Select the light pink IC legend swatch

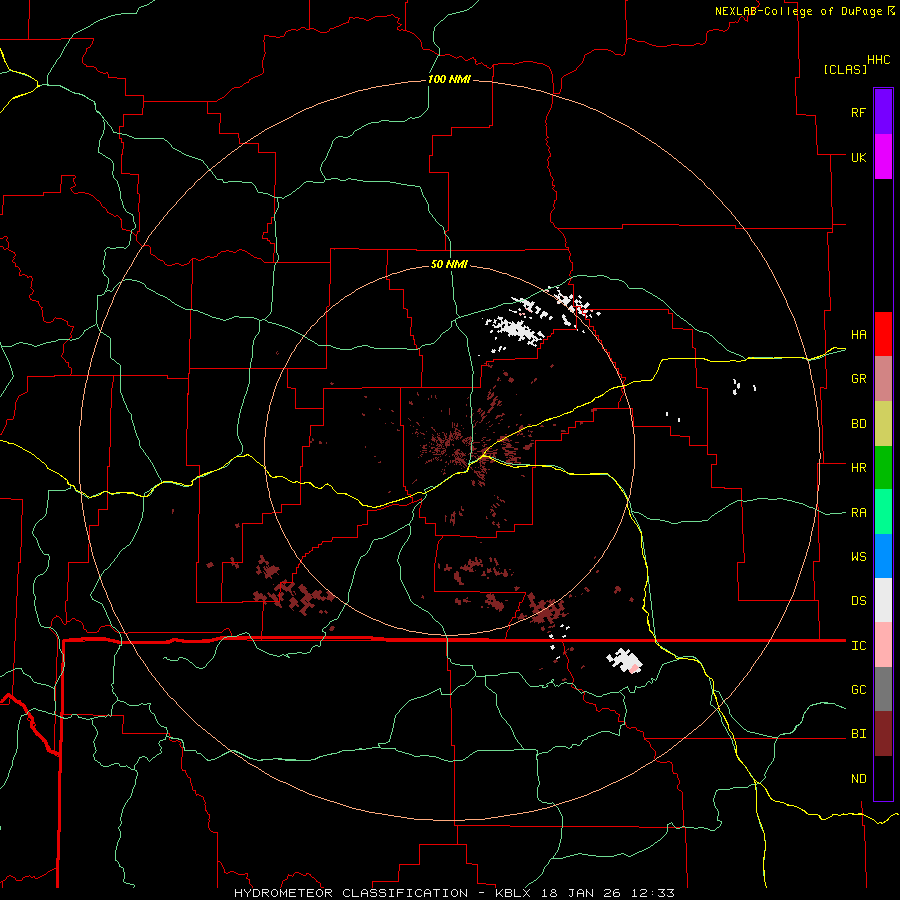(883, 645)
